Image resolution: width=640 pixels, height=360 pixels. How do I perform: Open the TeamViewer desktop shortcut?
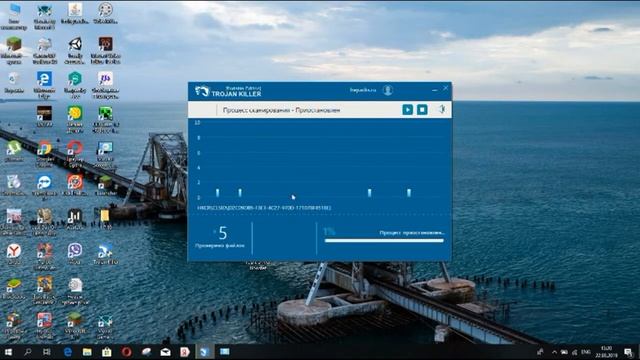[x=44, y=185]
